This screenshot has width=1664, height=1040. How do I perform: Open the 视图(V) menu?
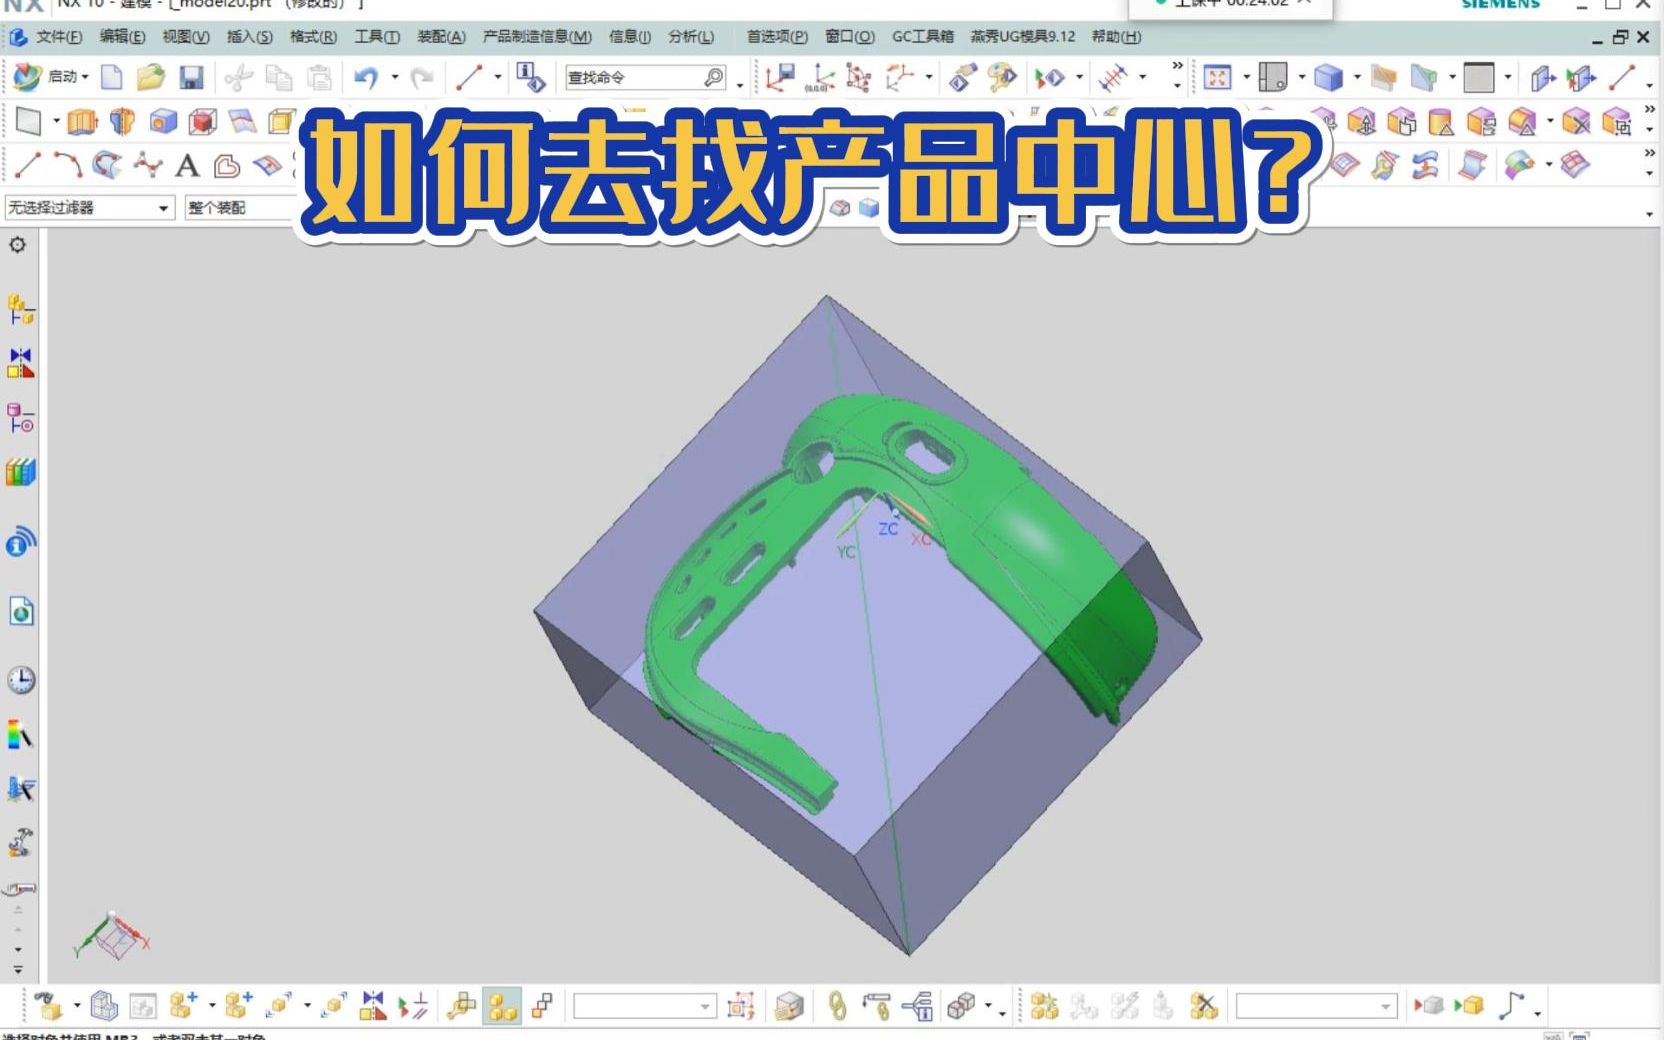[186, 37]
